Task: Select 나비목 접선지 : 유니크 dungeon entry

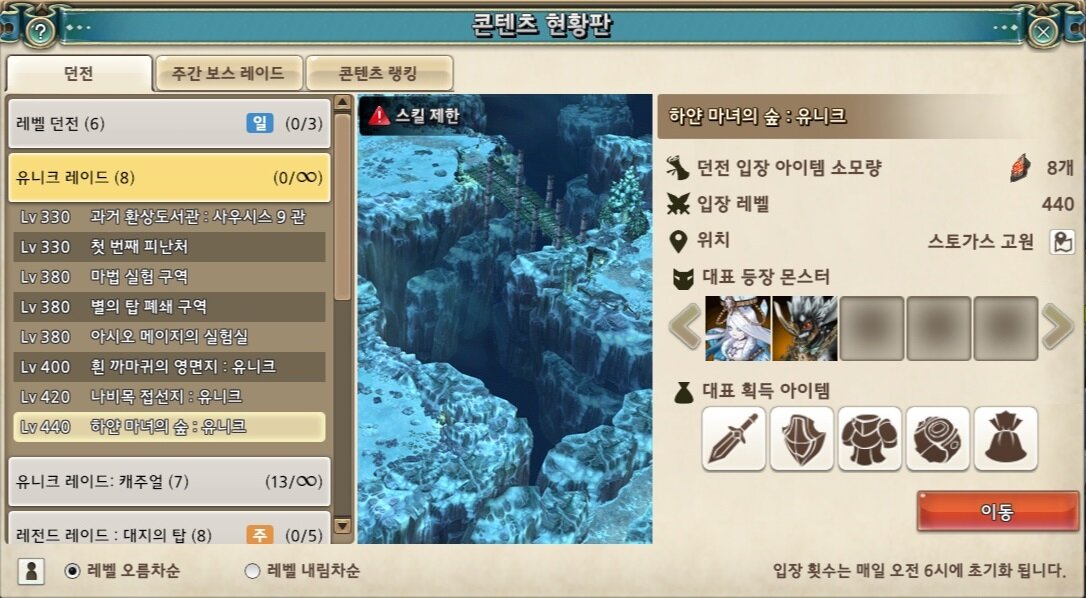Action: click(x=170, y=396)
